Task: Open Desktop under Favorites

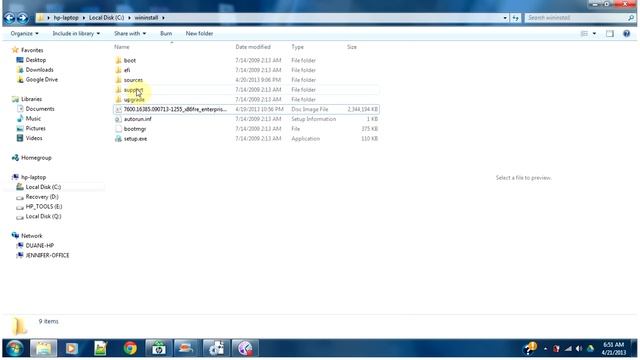Action: [36, 60]
